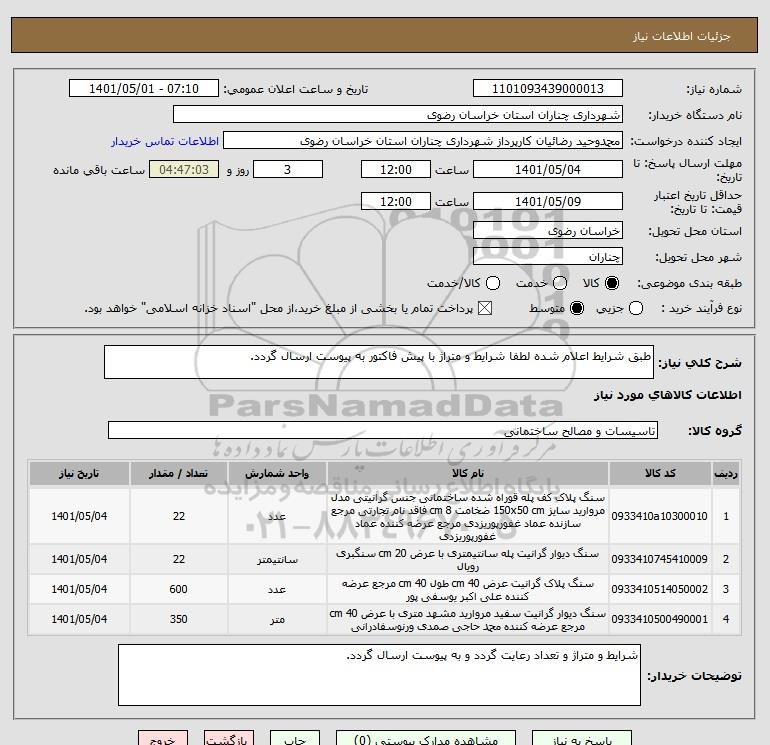The image size is (770, 745).
Task: Click unit سانتیمتر in row 2
Action: (x=277, y=560)
